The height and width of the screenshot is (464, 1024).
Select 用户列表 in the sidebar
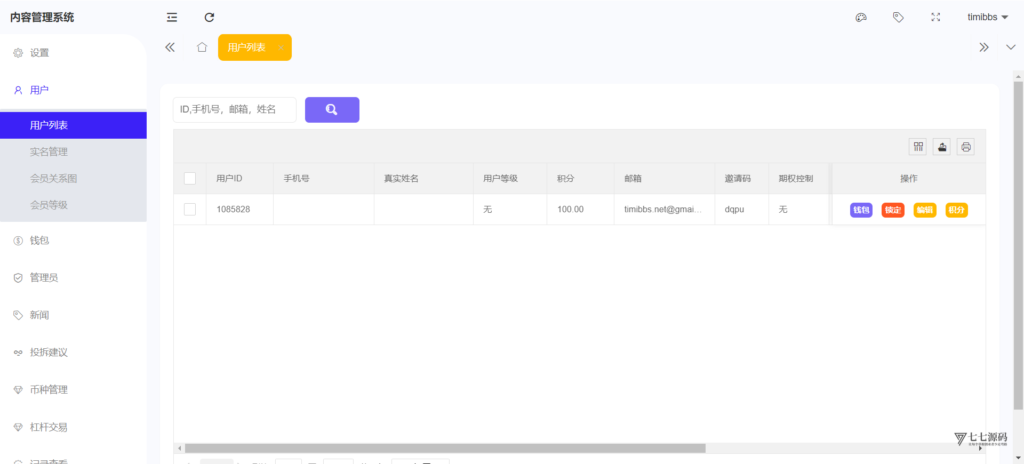73,125
